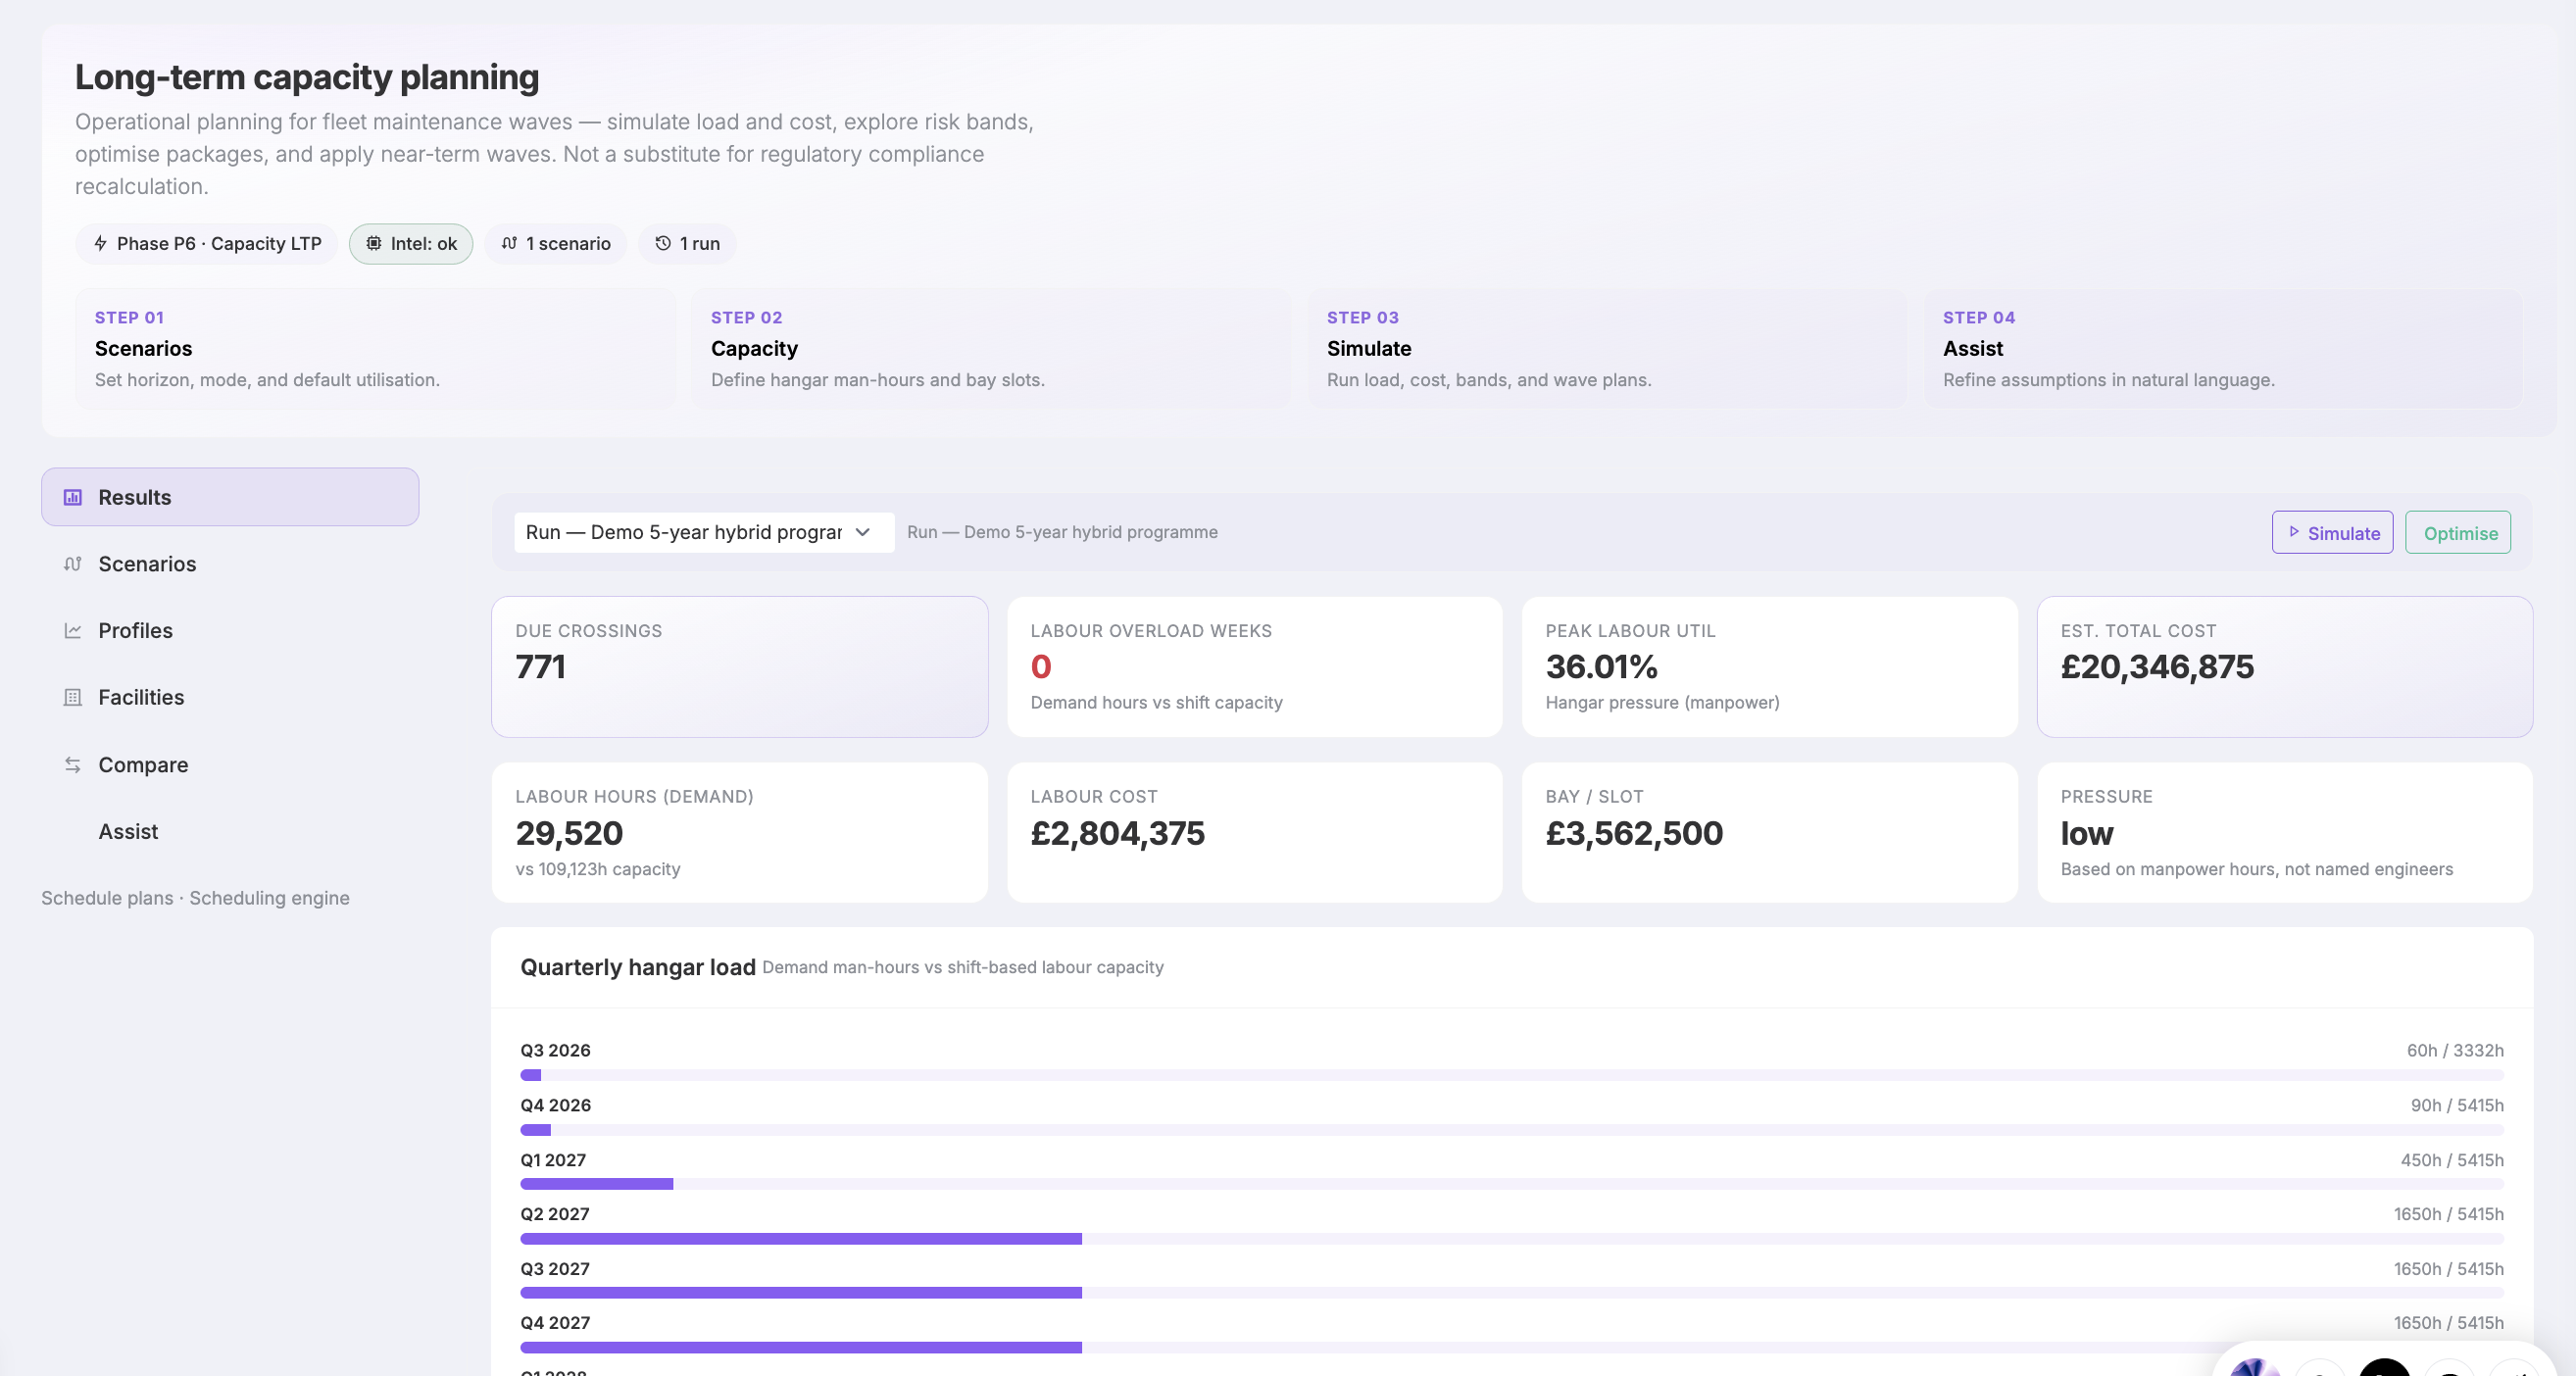The width and height of the screenshot is (2576, 1376).
Task: Click the lightning icon on Phase P6 chip
Action: pos(100,244)
